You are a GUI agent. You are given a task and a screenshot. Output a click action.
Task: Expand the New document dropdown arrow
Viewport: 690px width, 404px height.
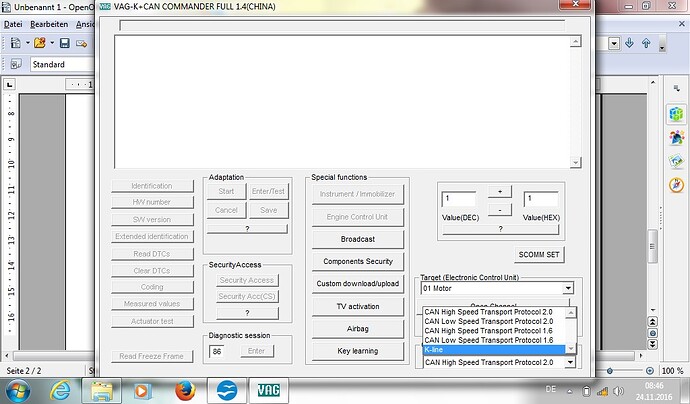click(27, 43)
